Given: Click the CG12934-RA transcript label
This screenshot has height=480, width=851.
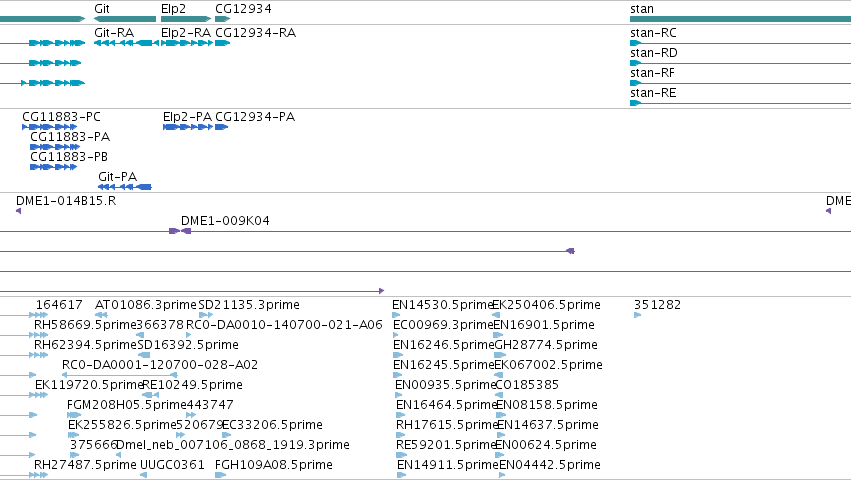Looking at the screenshot, I should pos(256,33).
